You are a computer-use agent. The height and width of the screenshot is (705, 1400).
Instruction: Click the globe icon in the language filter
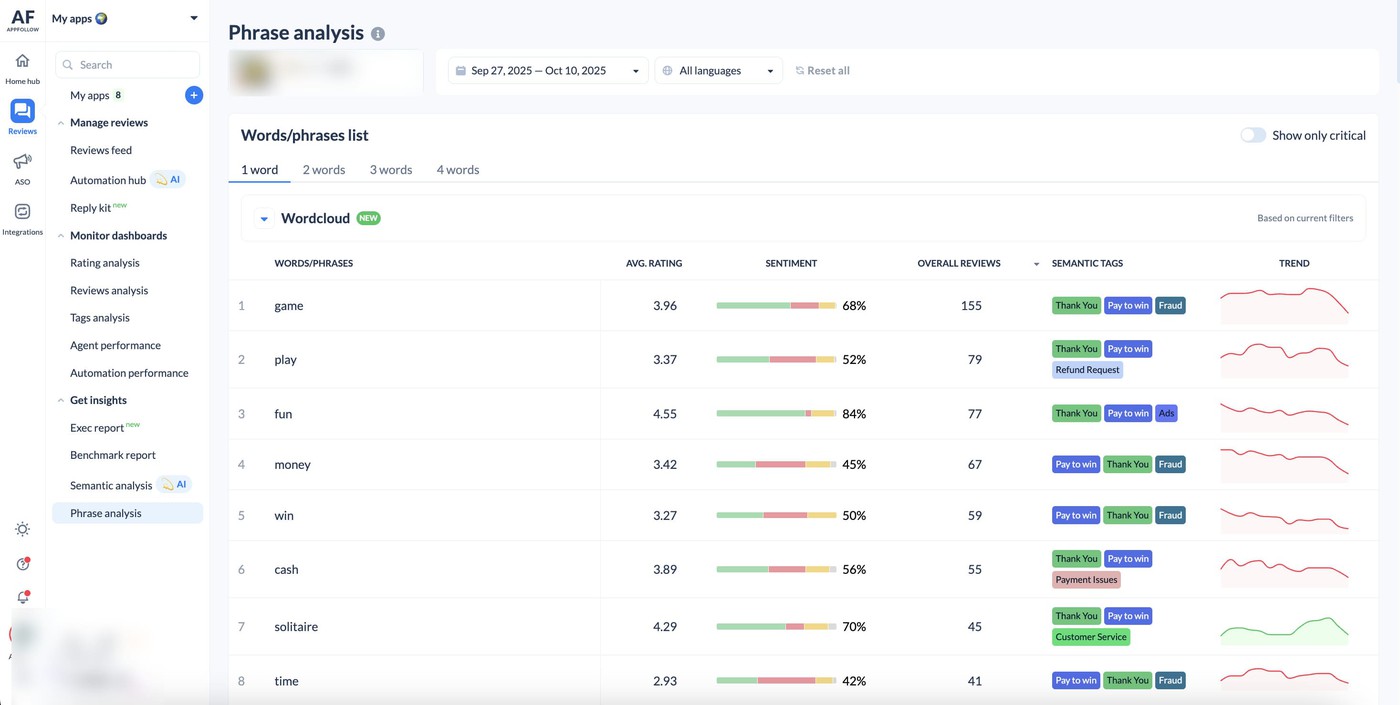pos(667,71)
